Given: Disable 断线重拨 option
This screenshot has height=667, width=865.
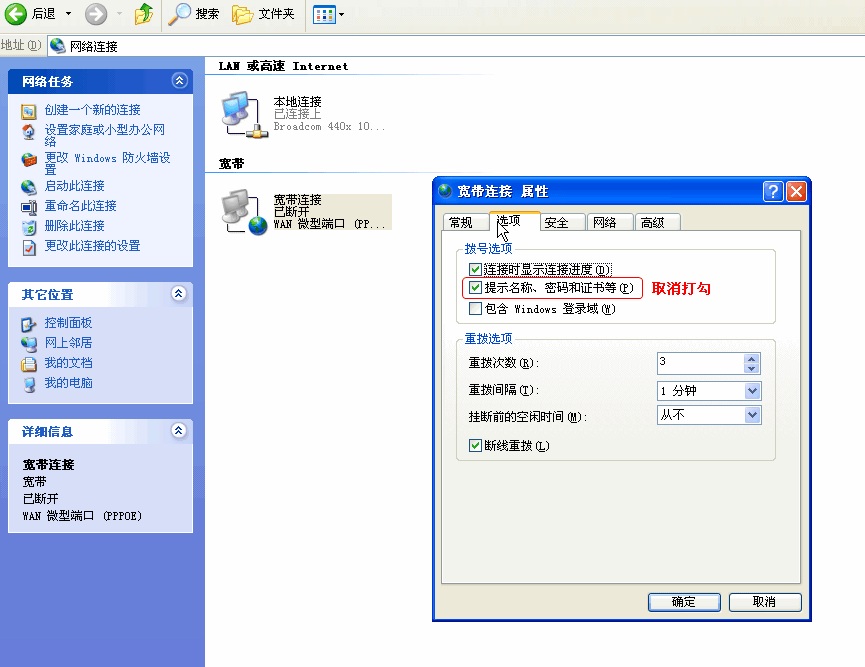Looking at the screenshot, I should click(x=473, y=445).
